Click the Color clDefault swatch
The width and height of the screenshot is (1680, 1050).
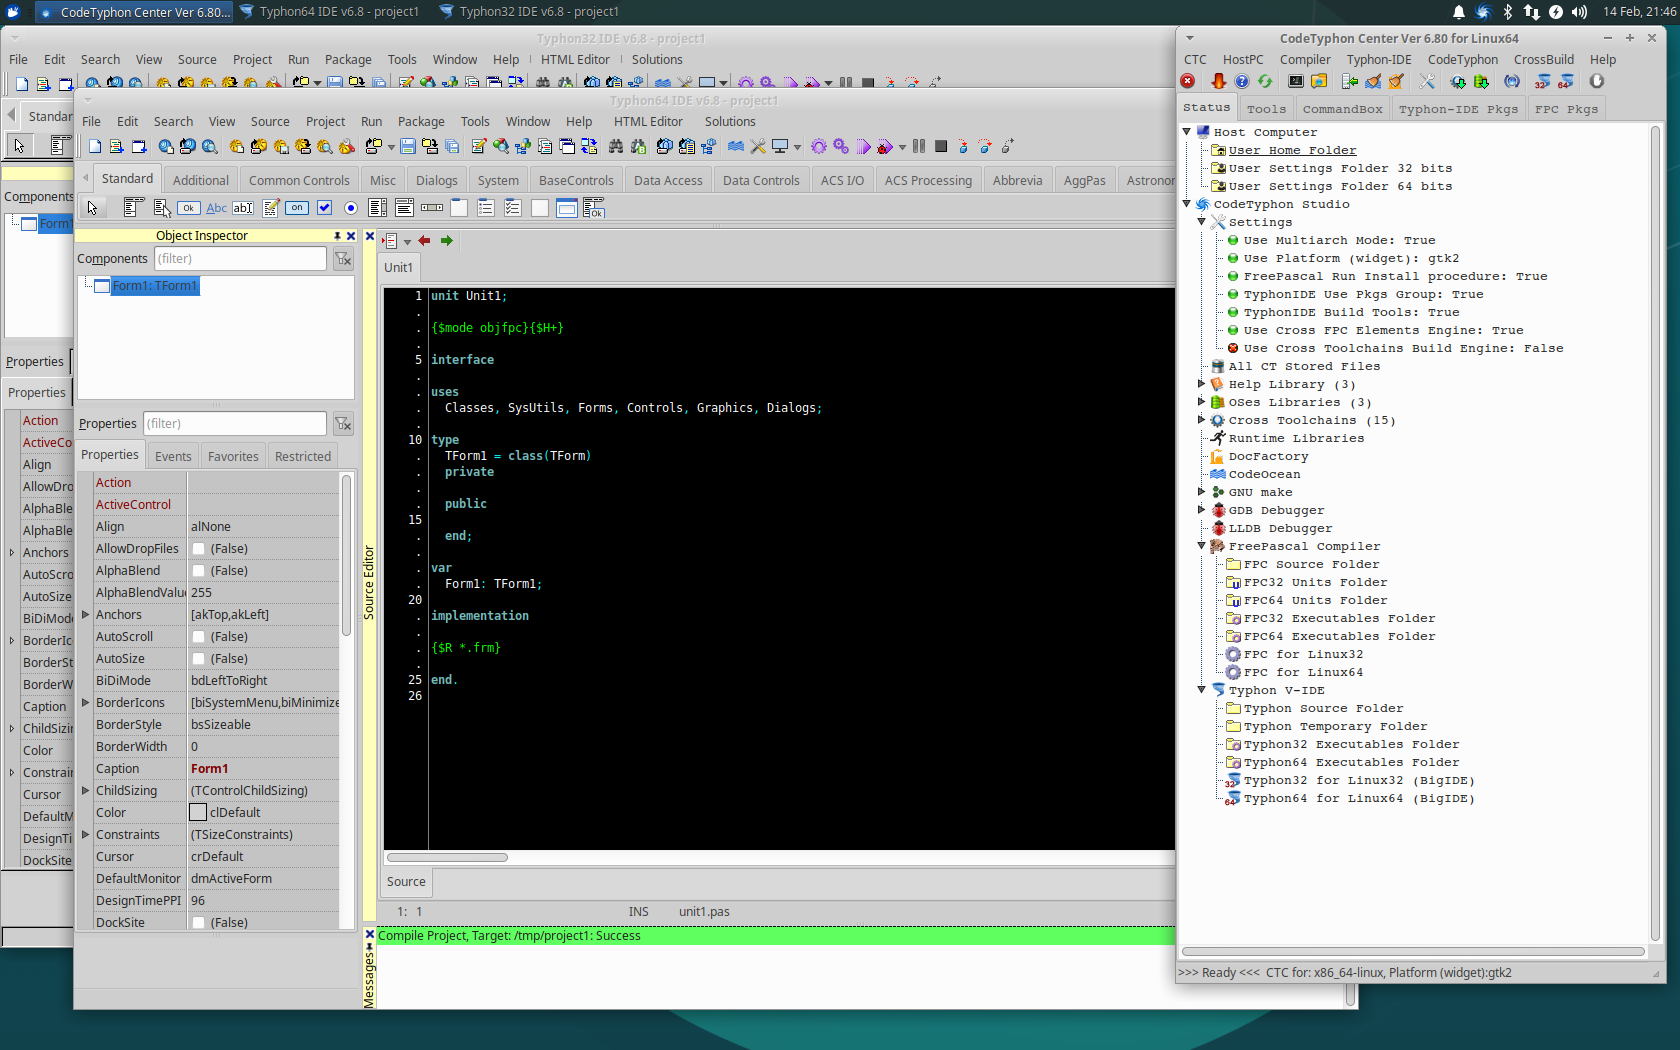pos(198,813)
